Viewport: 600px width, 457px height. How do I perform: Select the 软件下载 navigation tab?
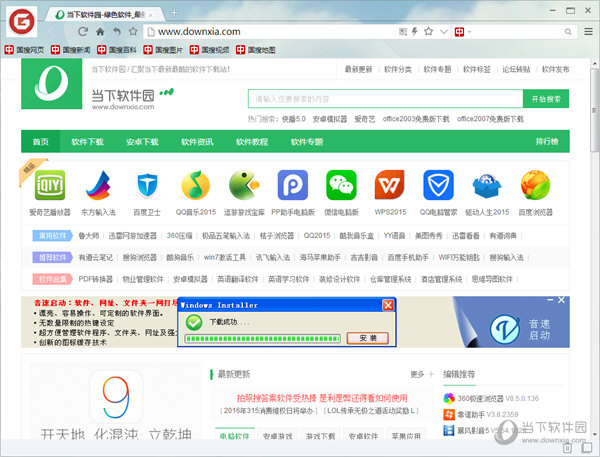coord(87,142)
